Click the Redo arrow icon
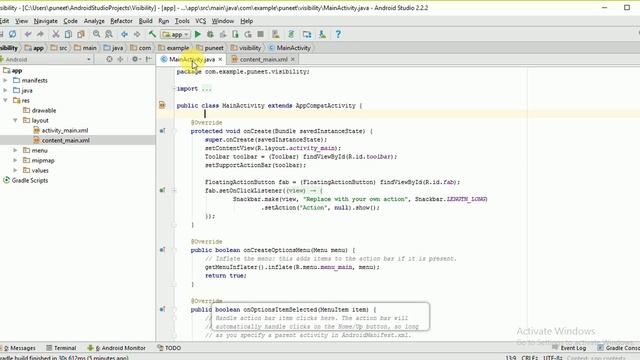This screenshot has height=360, width=640. [40, 34]
